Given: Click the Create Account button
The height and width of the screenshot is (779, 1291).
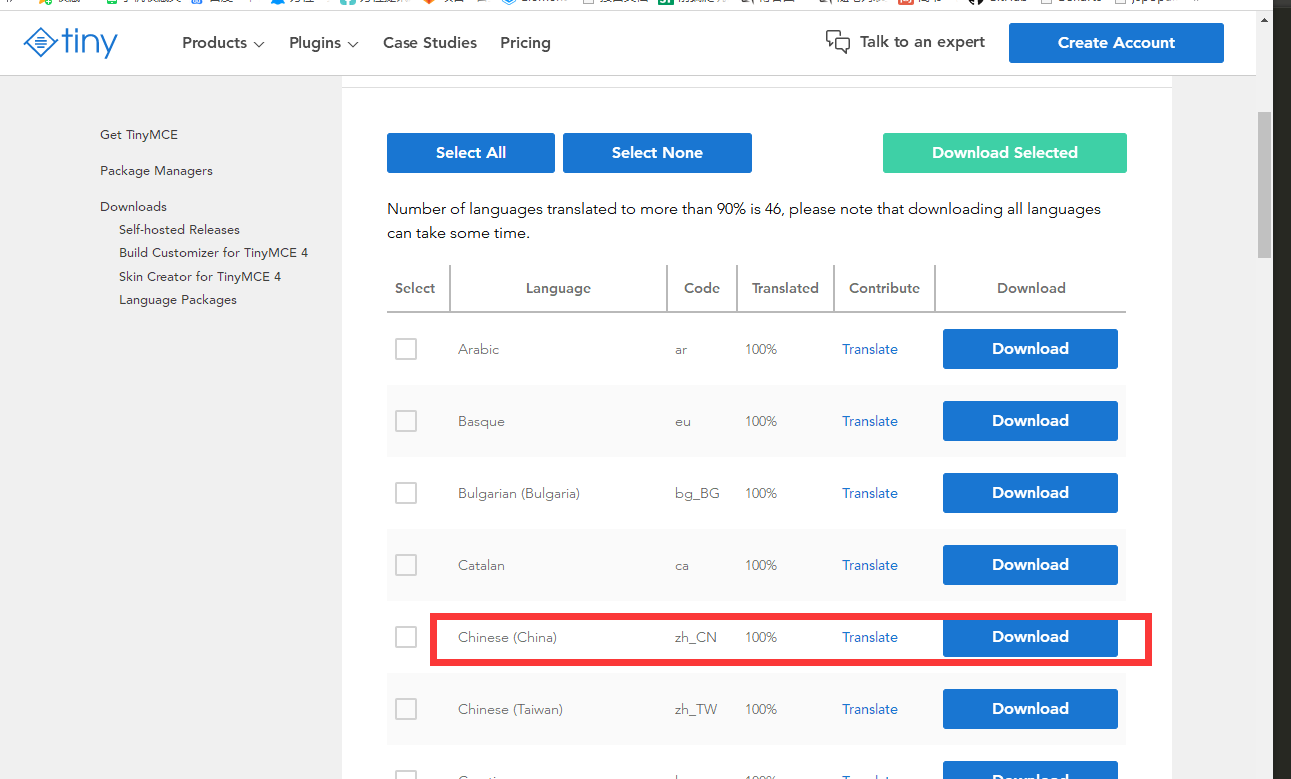Looking at the screenshot, I should tap(1116, 43).
